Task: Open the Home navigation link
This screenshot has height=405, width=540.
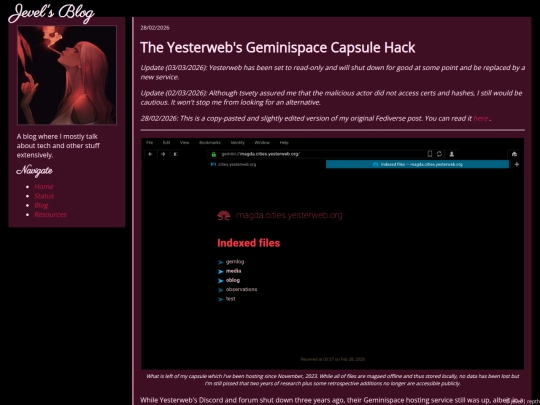Action: coord(43,187)
